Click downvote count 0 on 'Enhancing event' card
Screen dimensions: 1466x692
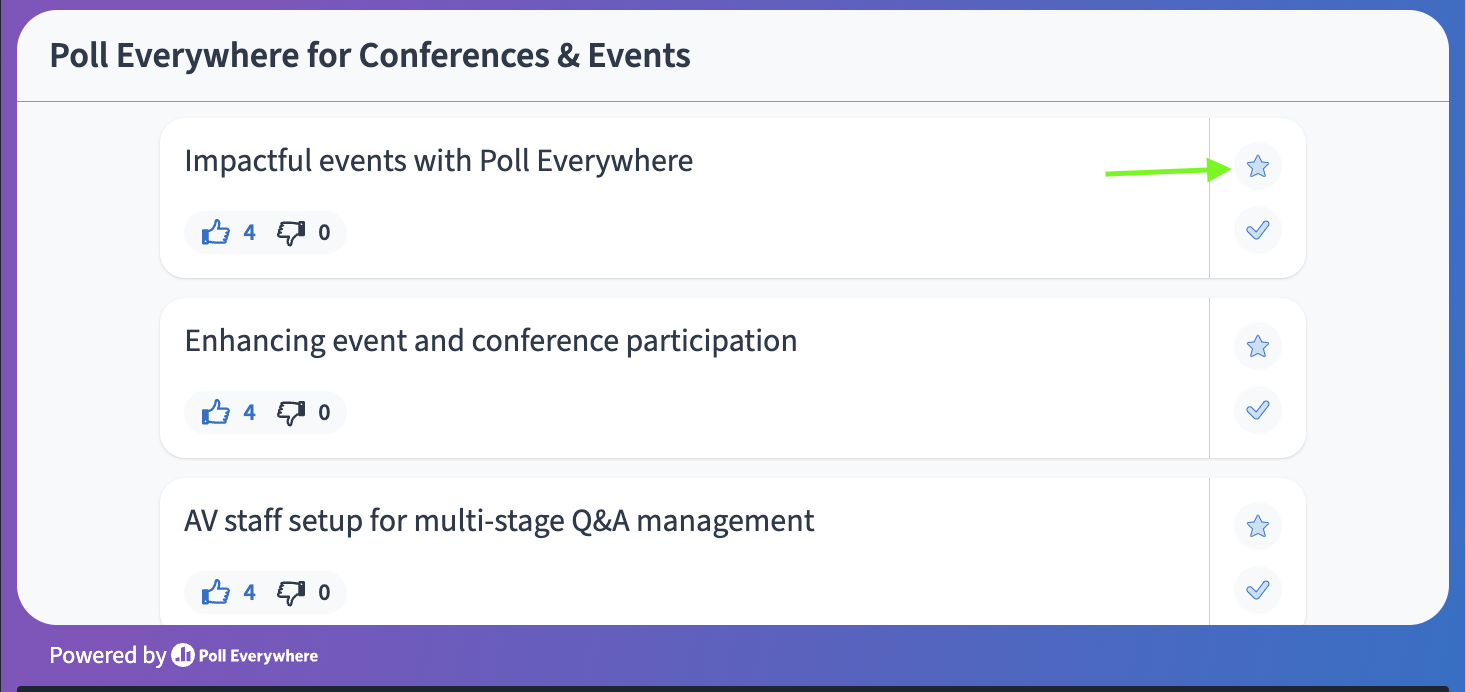coord(324,412)
